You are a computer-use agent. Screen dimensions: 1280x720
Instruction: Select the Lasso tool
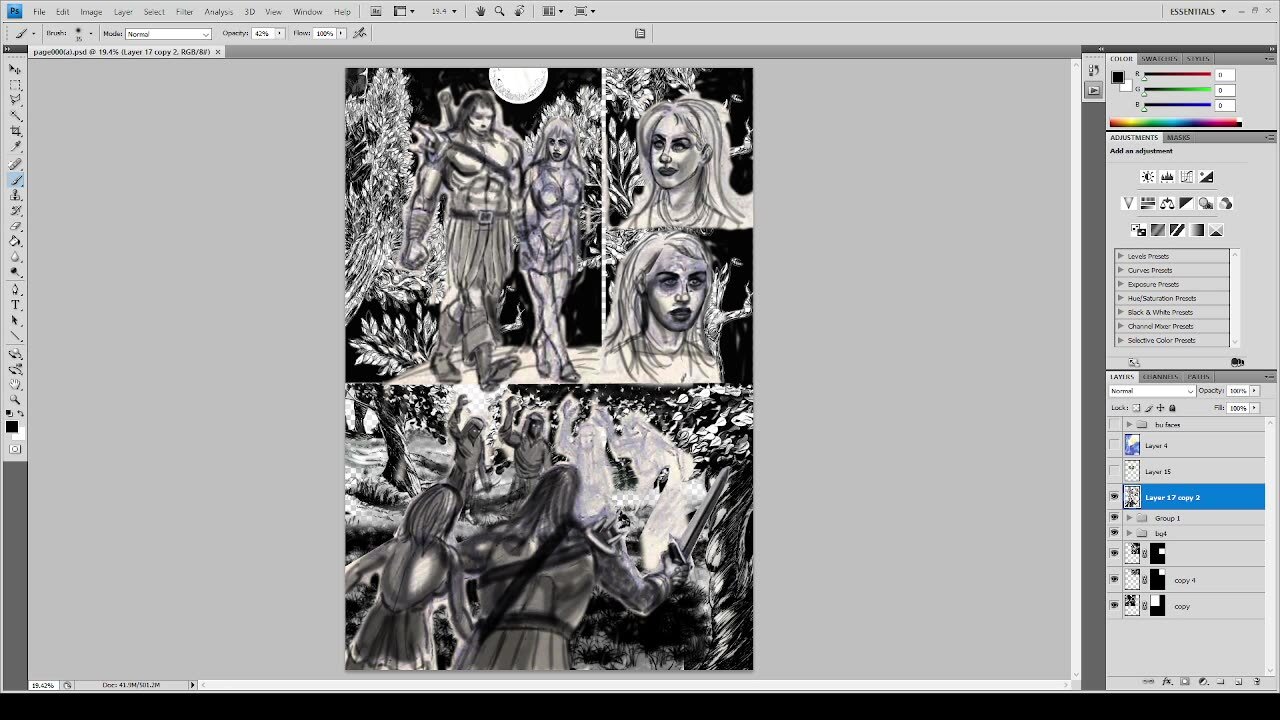[15, 100]
